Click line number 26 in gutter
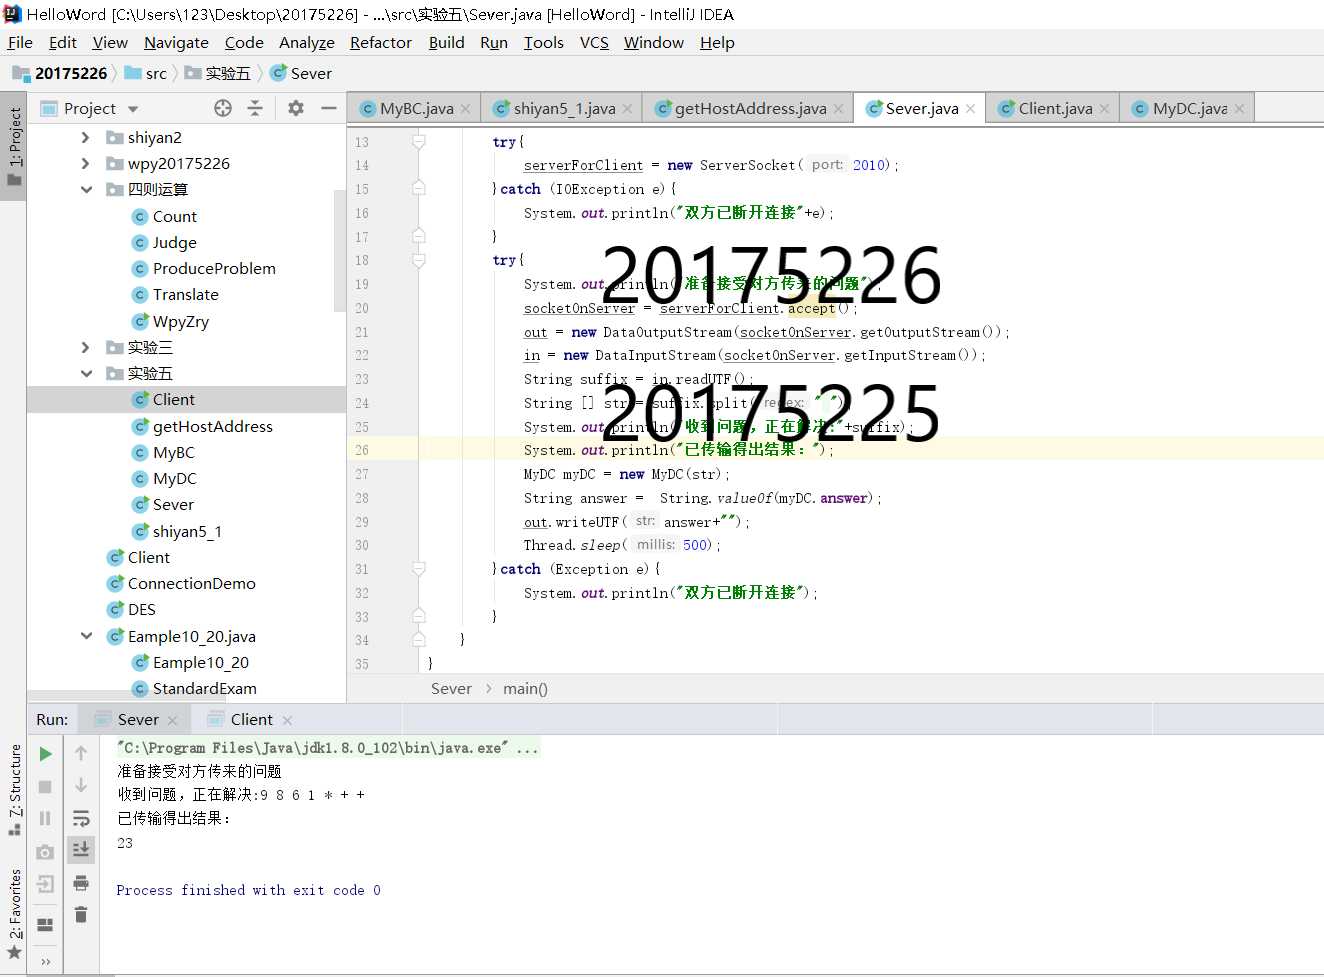1324x977 pixels. point(361,450)
